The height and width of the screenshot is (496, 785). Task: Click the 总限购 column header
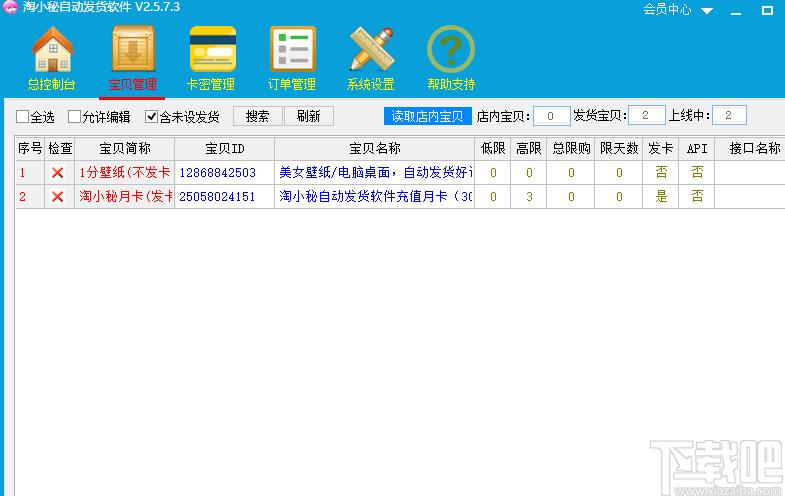click(x=571, y=148)
